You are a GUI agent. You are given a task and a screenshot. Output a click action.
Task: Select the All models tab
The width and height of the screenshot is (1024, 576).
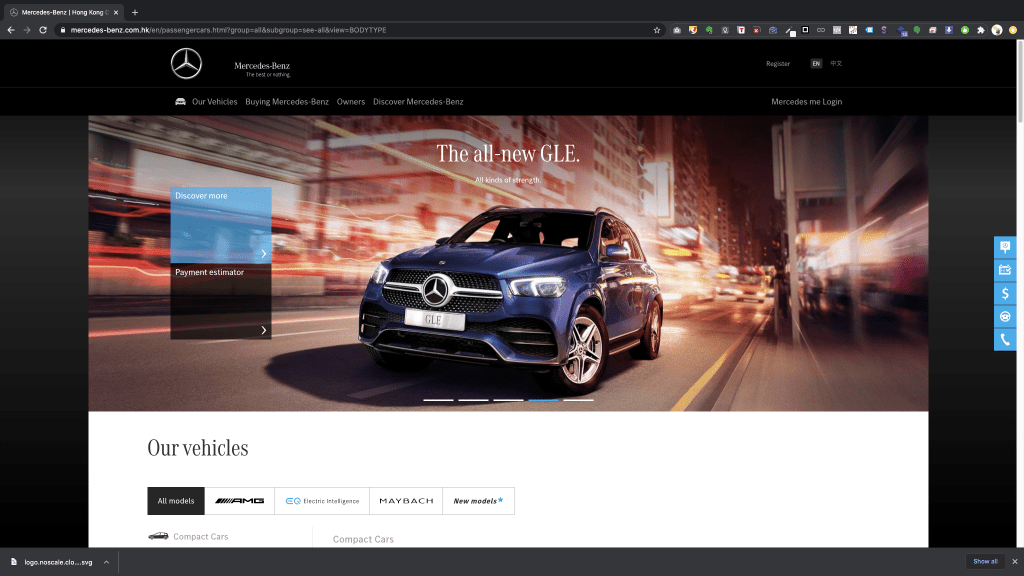[x=176, y=501]
